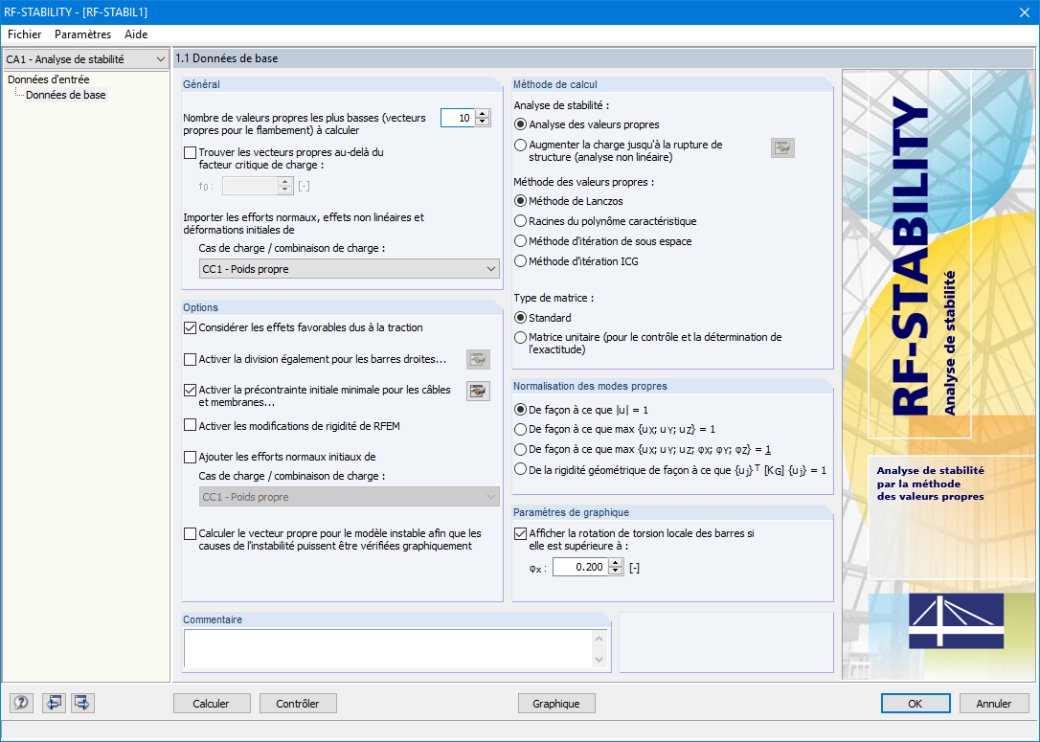Toggle 'Trouver les vecteurs propres au-delà' checkbox
This screenshot has width=1040, height=742.
pos(190,153)
